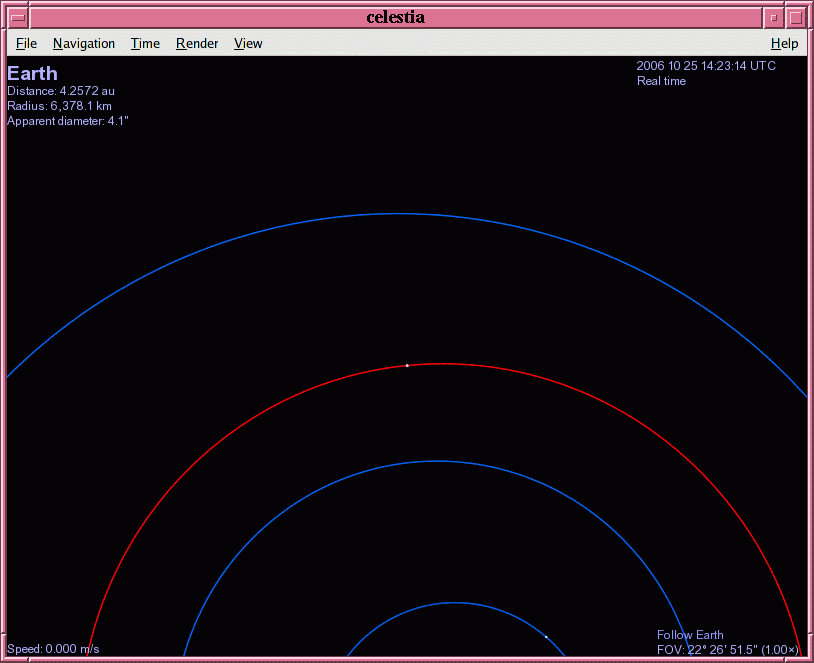
Task: Maximize the celestia window
Action: coord(795,17)
